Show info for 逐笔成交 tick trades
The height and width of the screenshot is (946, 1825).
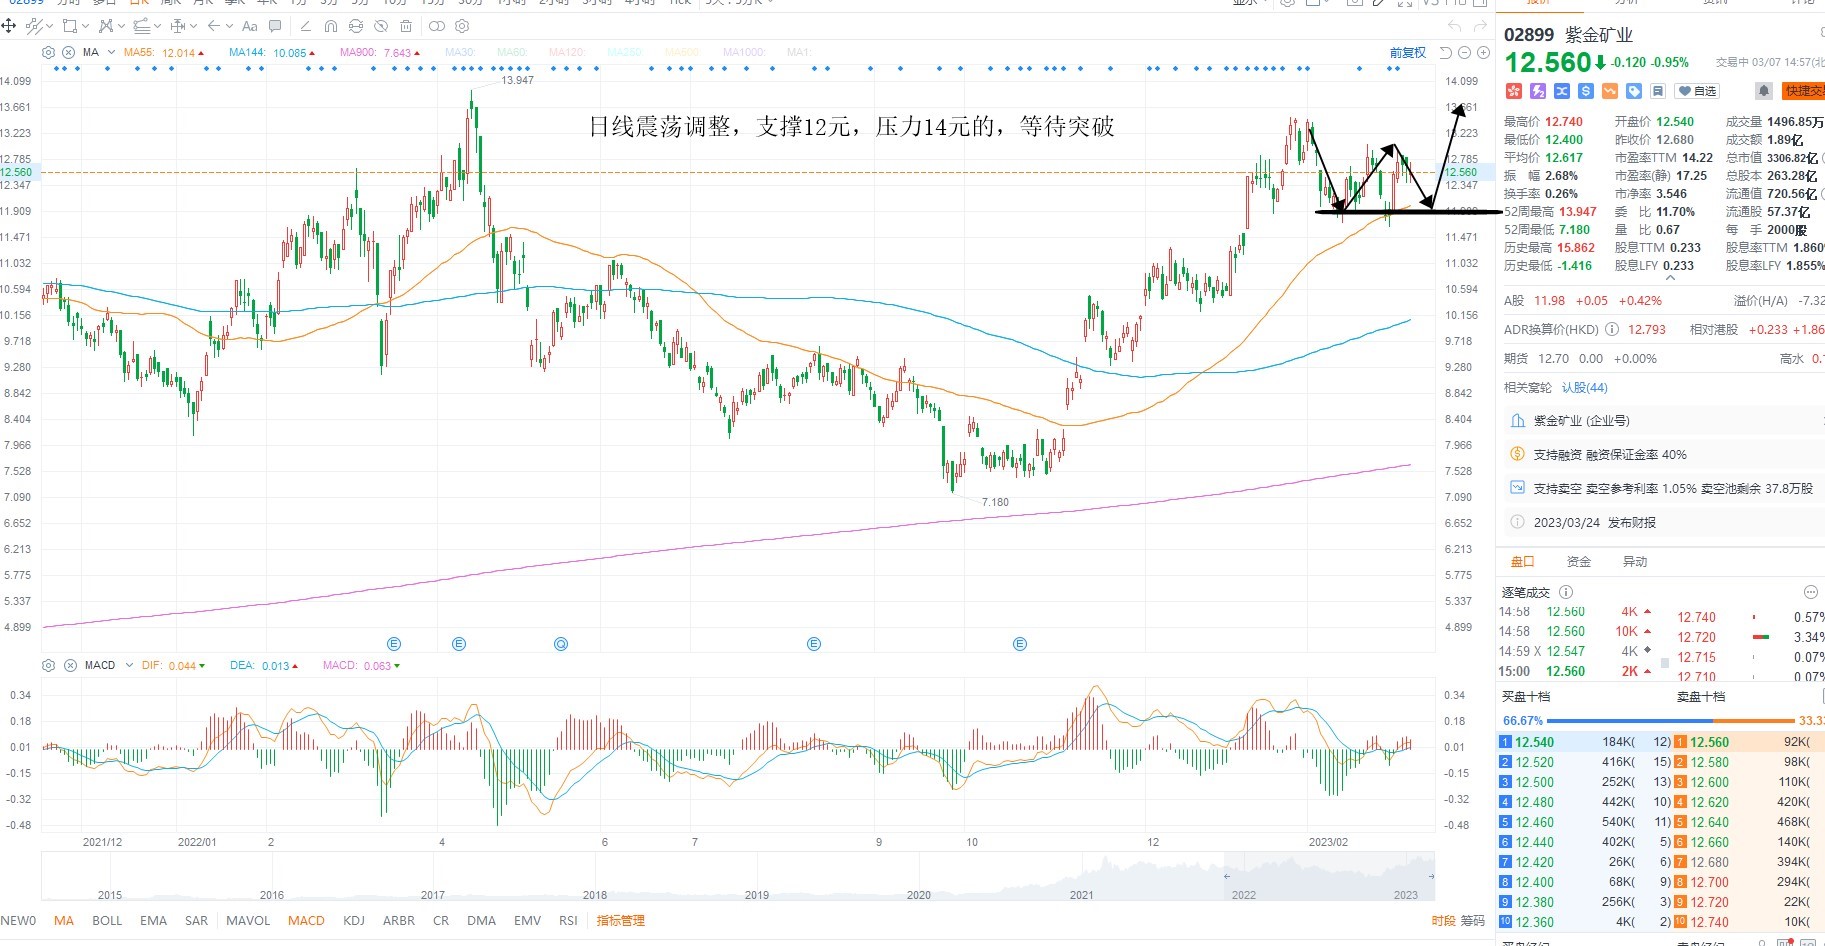(1566, 592)
